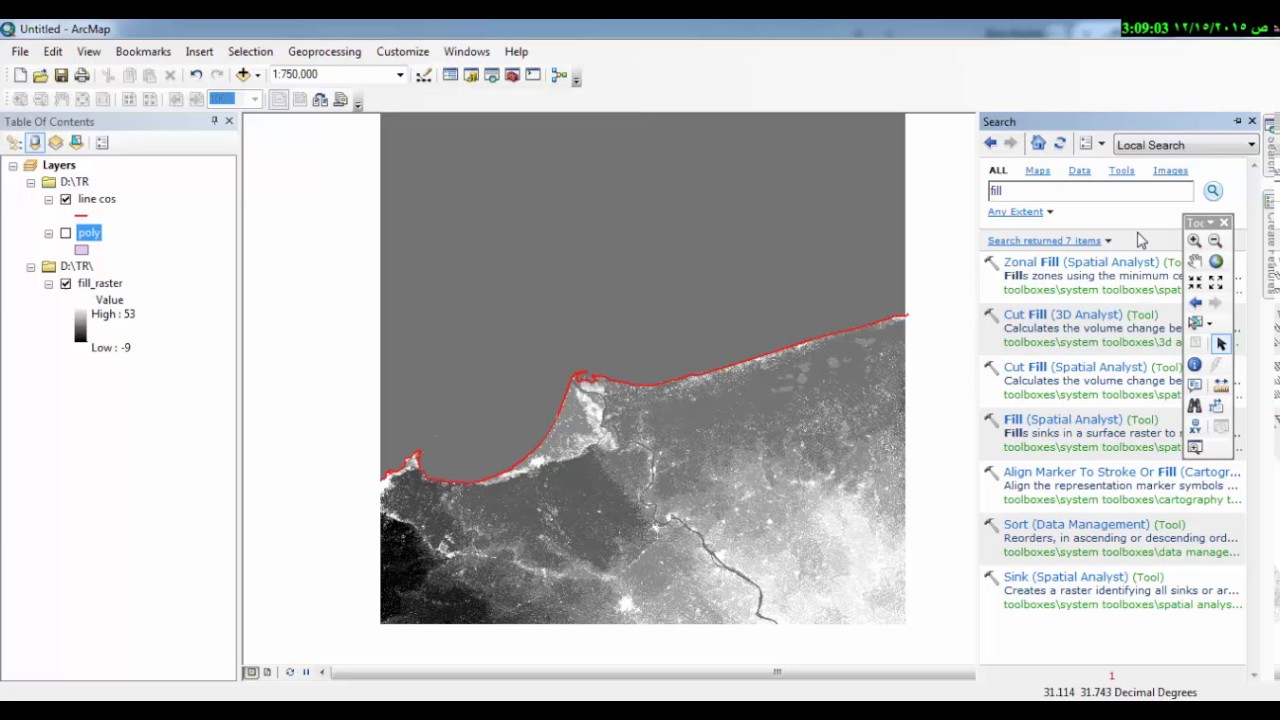Open the map scale dropdown
This screenshot has height=720, width=1280.
(x=400, y=75)
